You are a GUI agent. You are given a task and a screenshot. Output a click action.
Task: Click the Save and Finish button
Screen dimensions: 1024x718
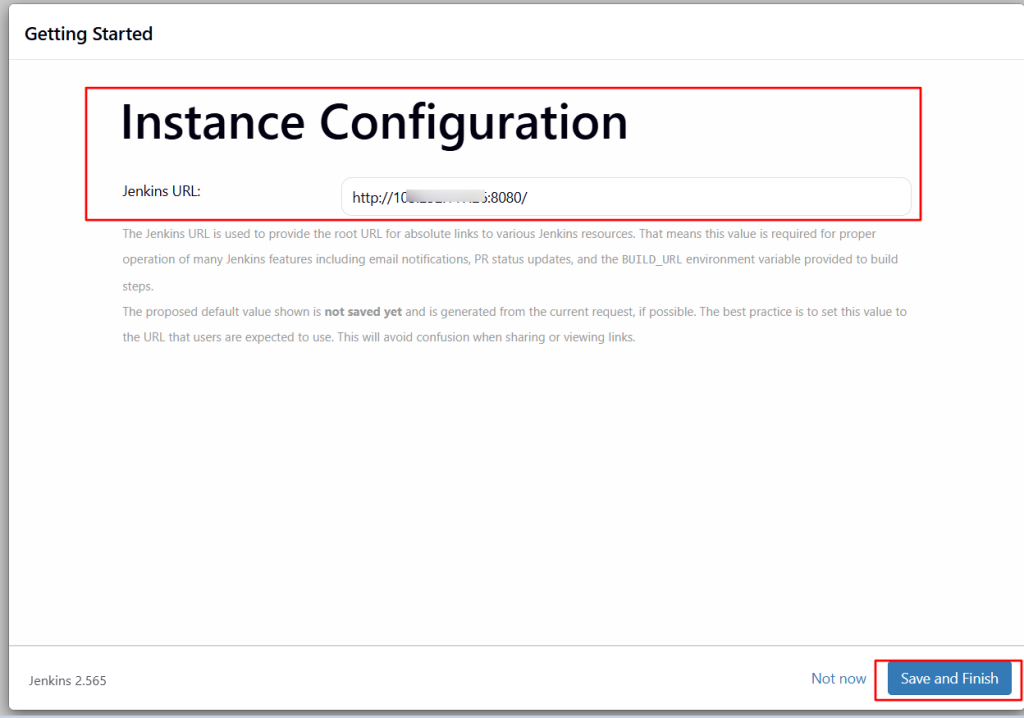point(949,678)
